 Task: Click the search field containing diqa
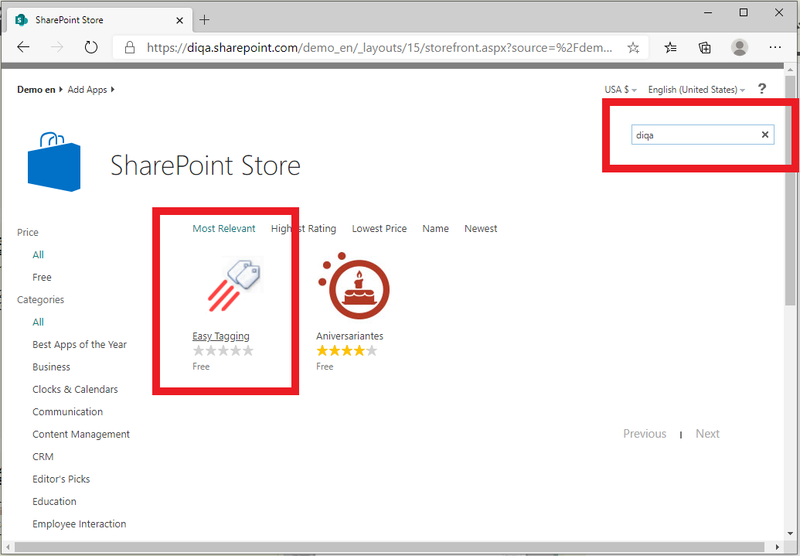pos(694,135)
